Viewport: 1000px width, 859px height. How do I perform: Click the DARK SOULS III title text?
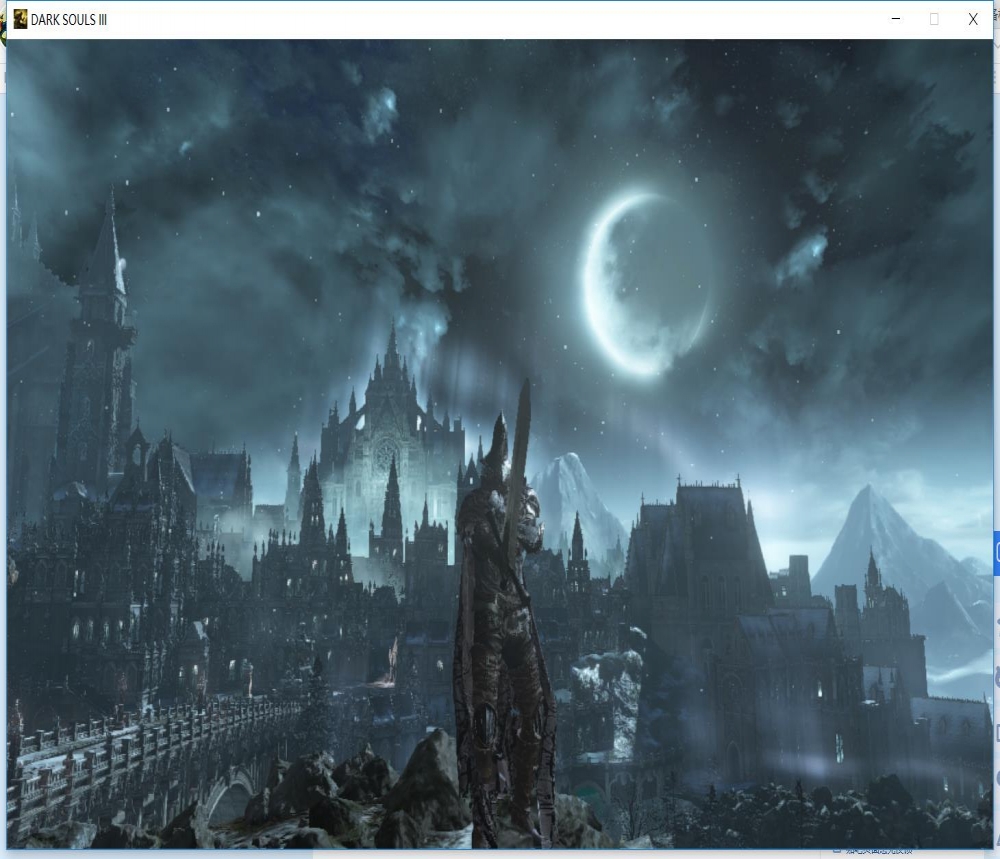(69, 20)
